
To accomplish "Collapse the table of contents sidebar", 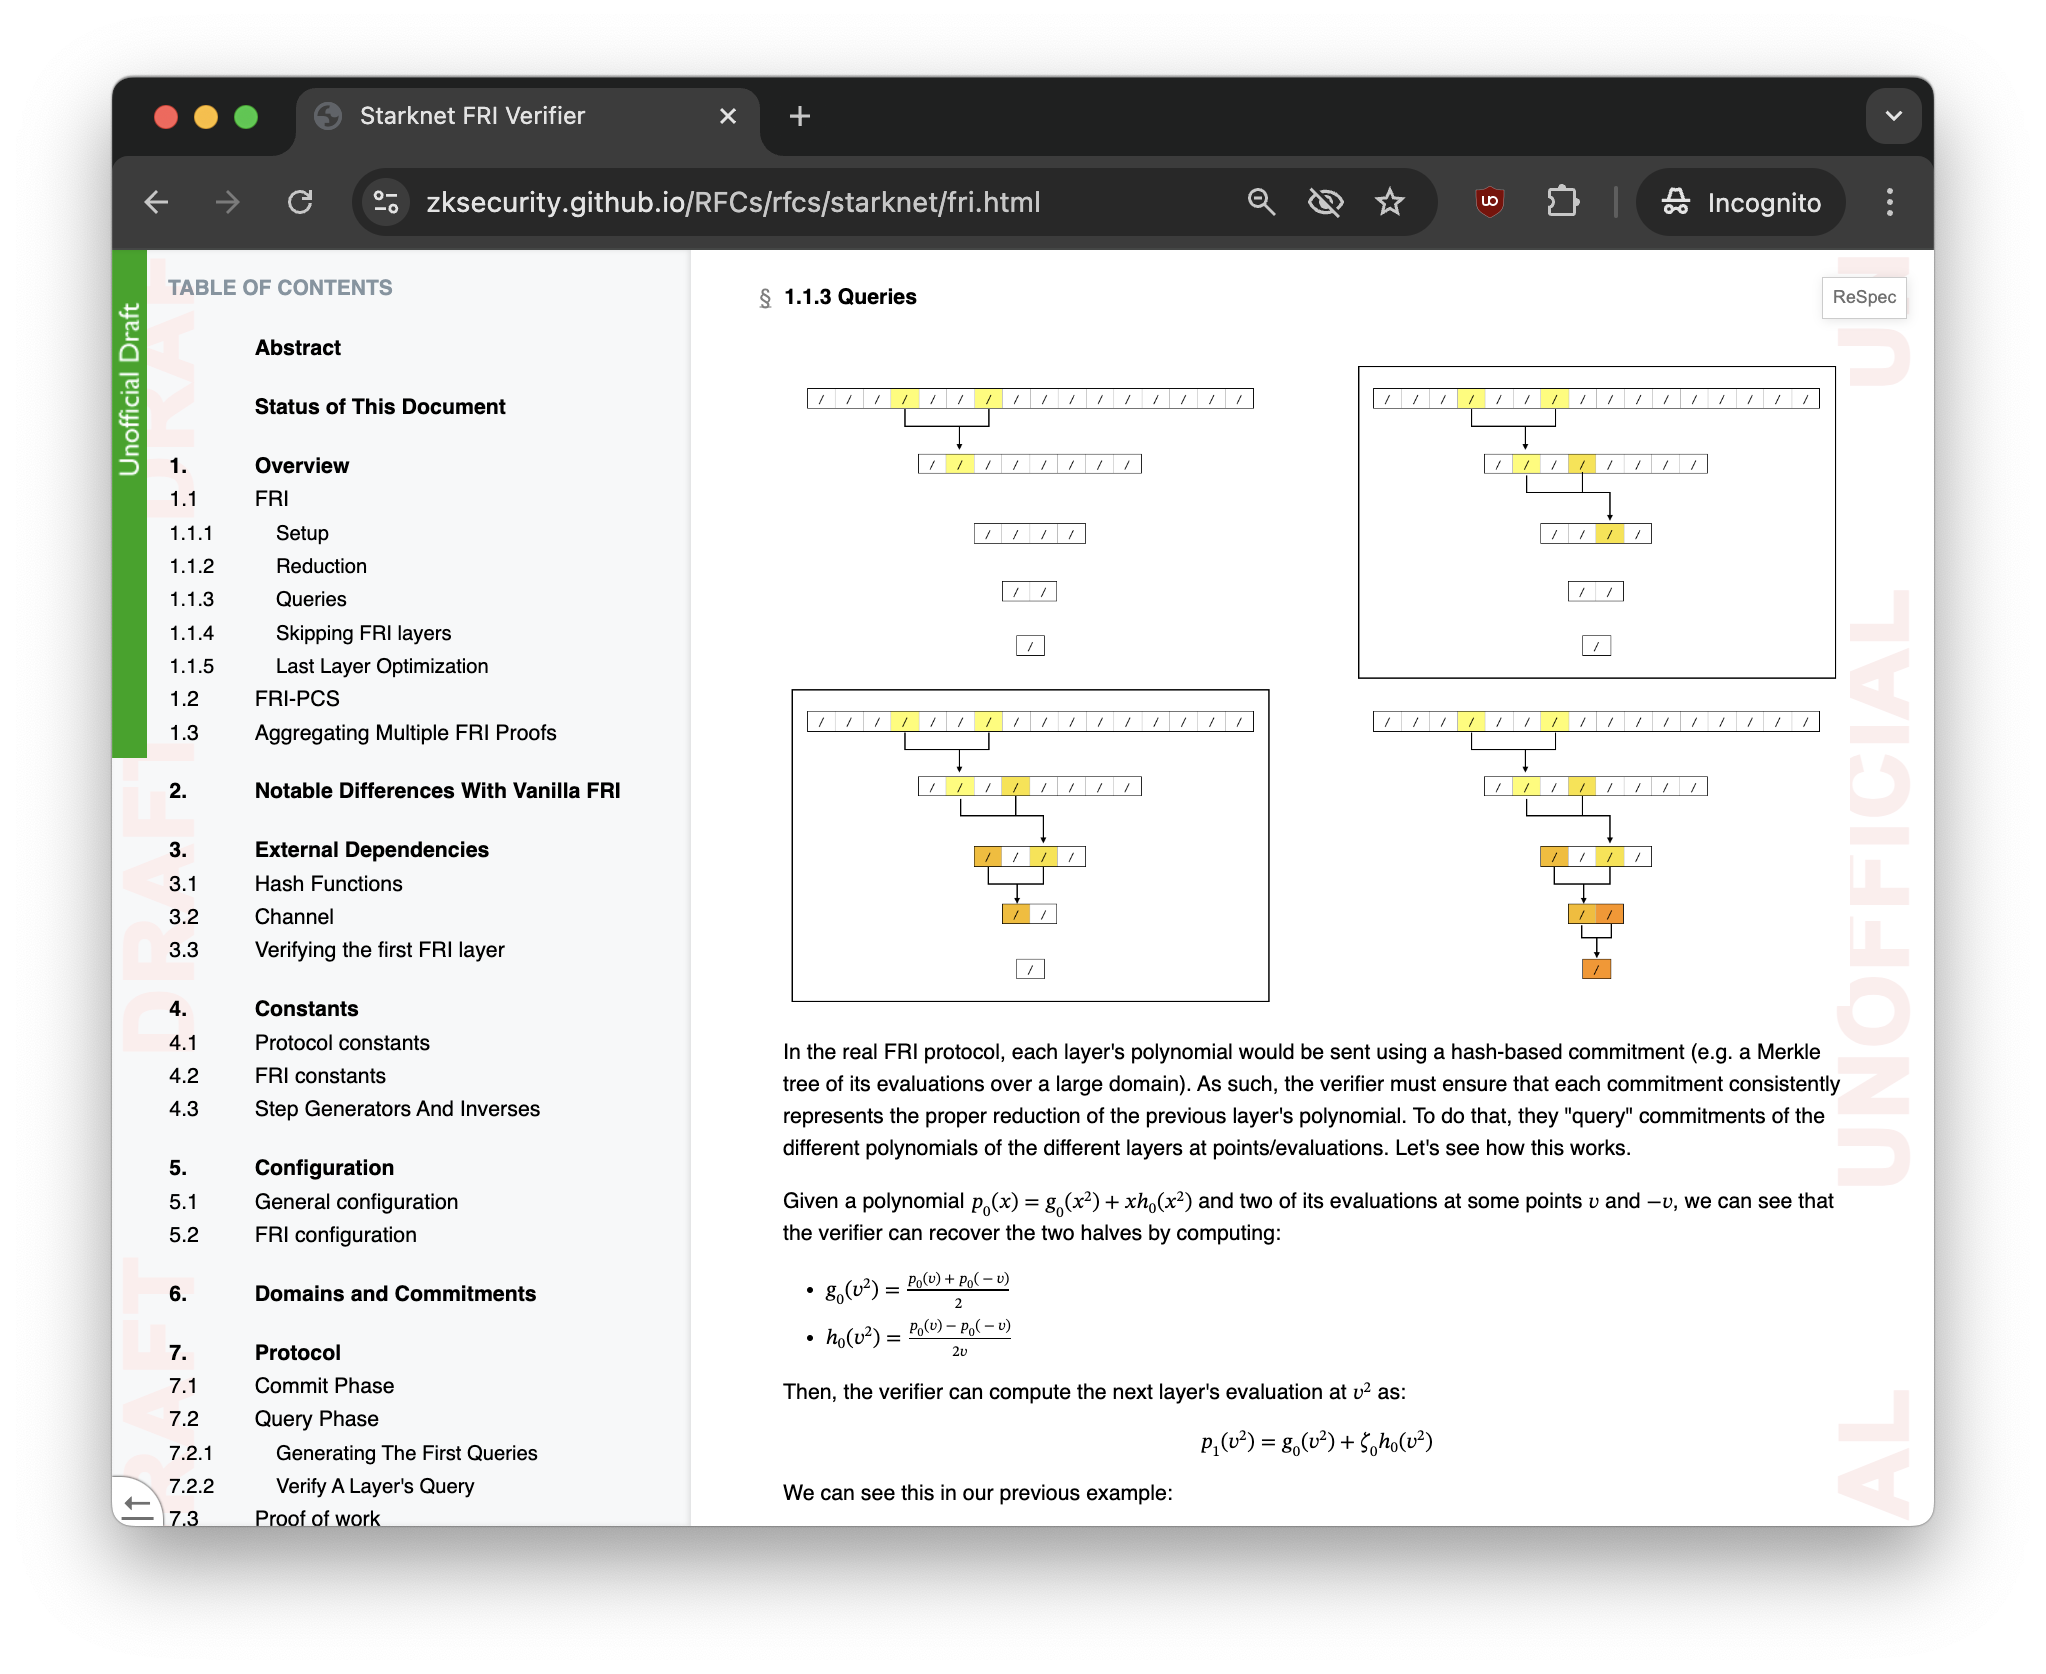I will point(136,1503).
